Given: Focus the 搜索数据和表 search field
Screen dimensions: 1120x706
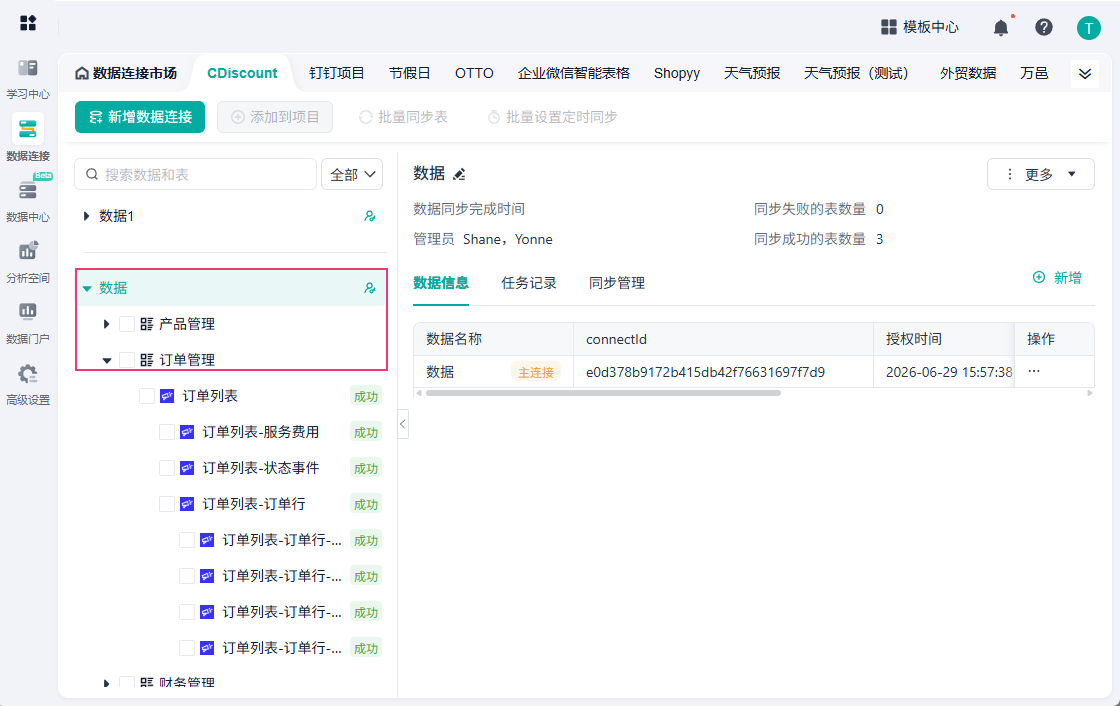Looking at the screenshot, I should click(195, 174).
